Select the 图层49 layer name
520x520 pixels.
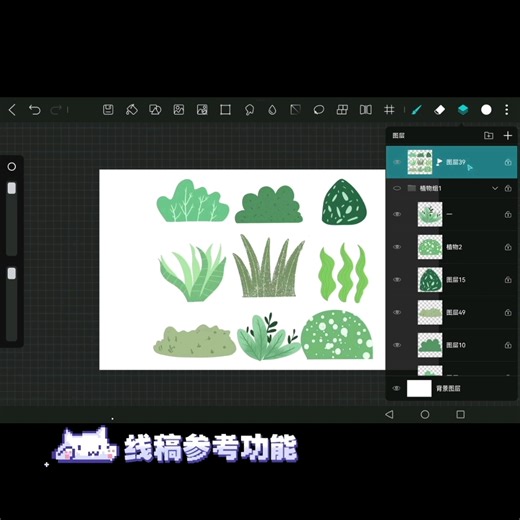[456, 312]
